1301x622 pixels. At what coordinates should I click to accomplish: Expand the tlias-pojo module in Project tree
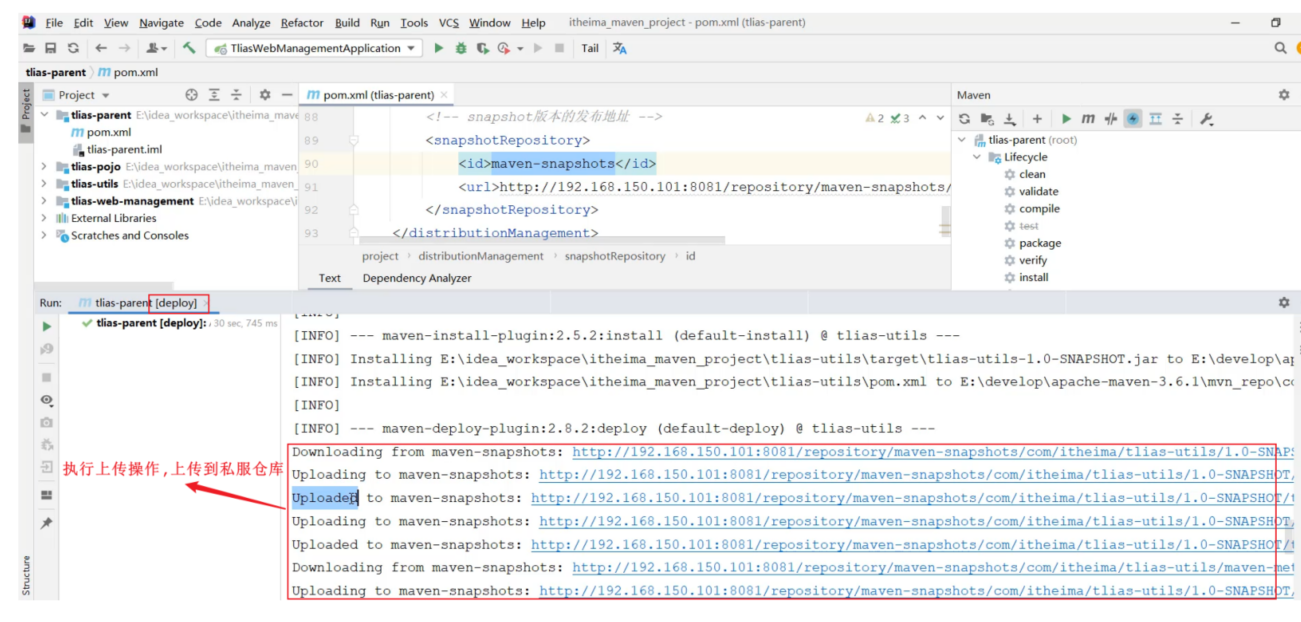44,167
